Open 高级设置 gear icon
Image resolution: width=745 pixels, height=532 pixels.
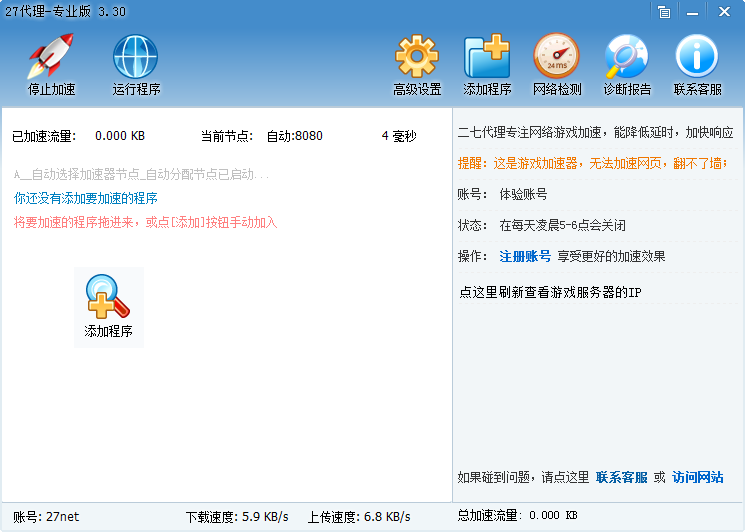coord(417,57)
